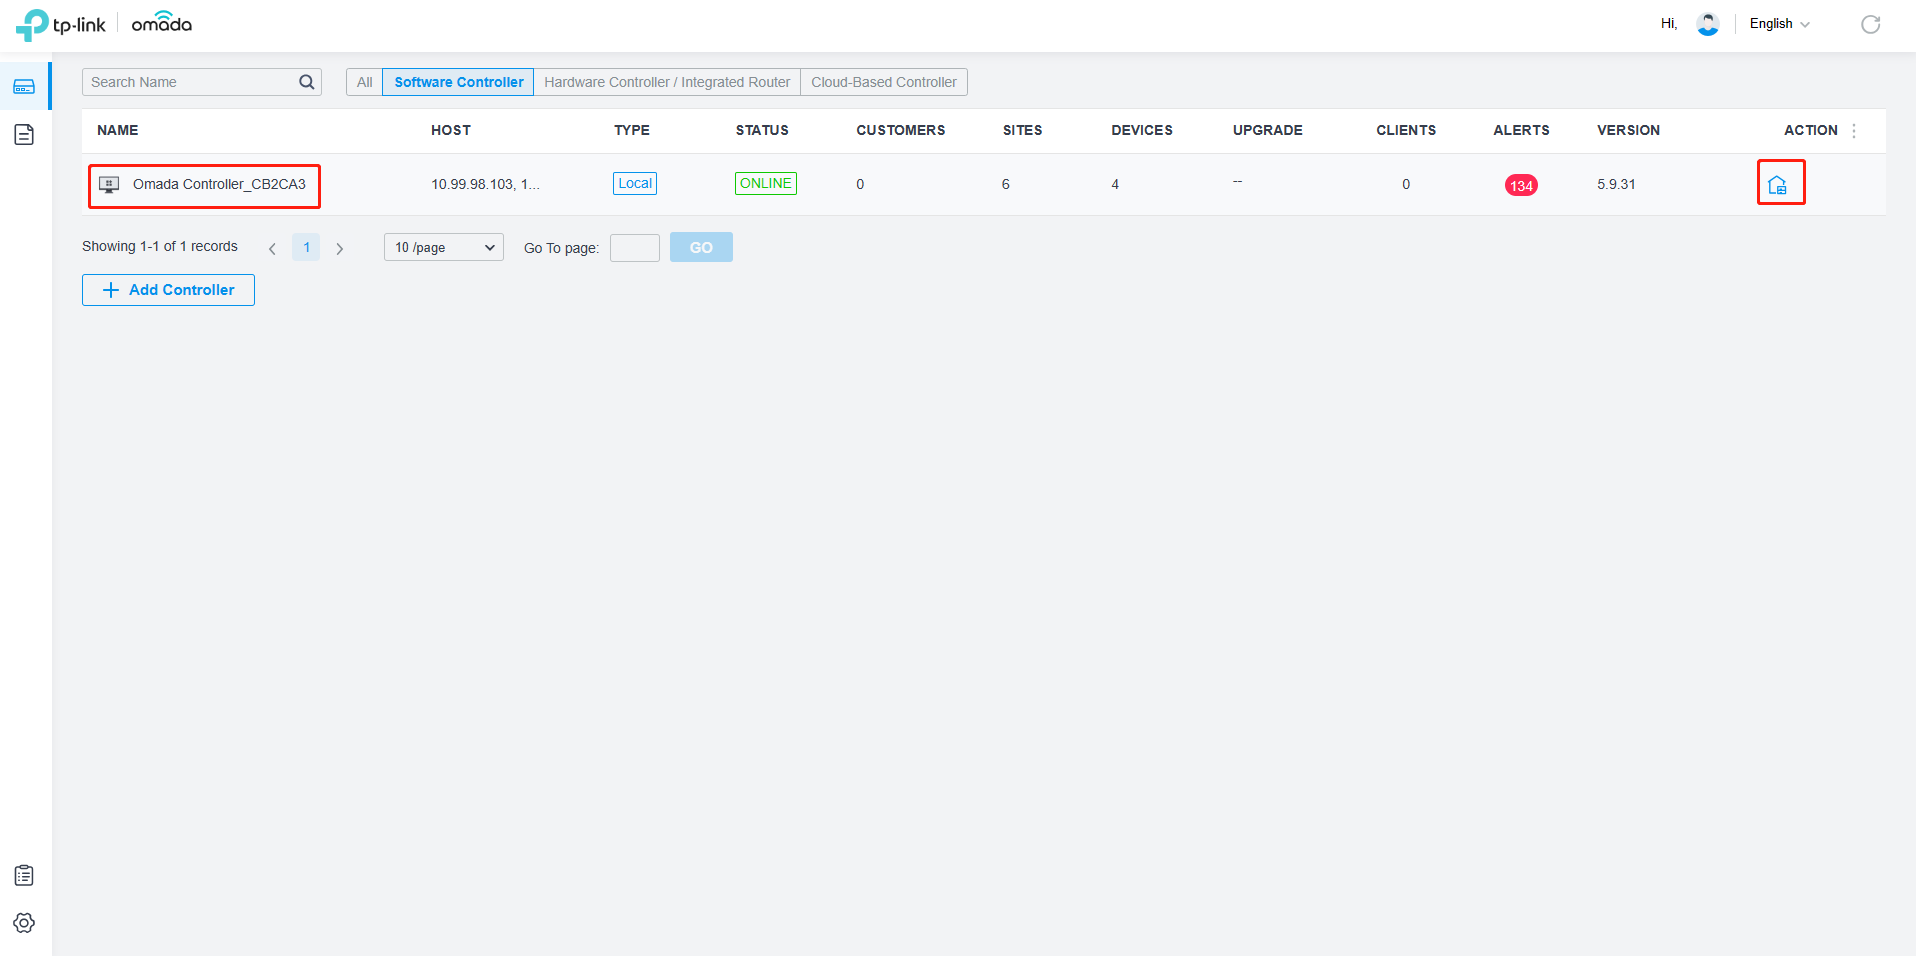Screen dimensions: 1916x956
Task: Click the GO button
Action: point(701,247)
